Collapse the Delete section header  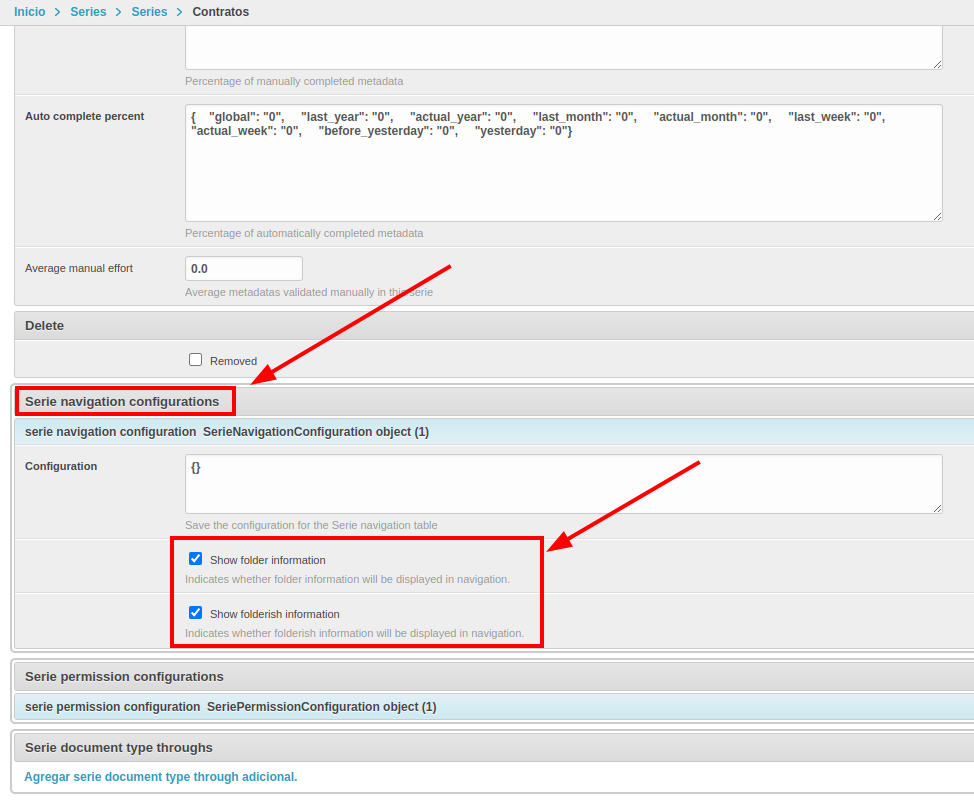45,326
